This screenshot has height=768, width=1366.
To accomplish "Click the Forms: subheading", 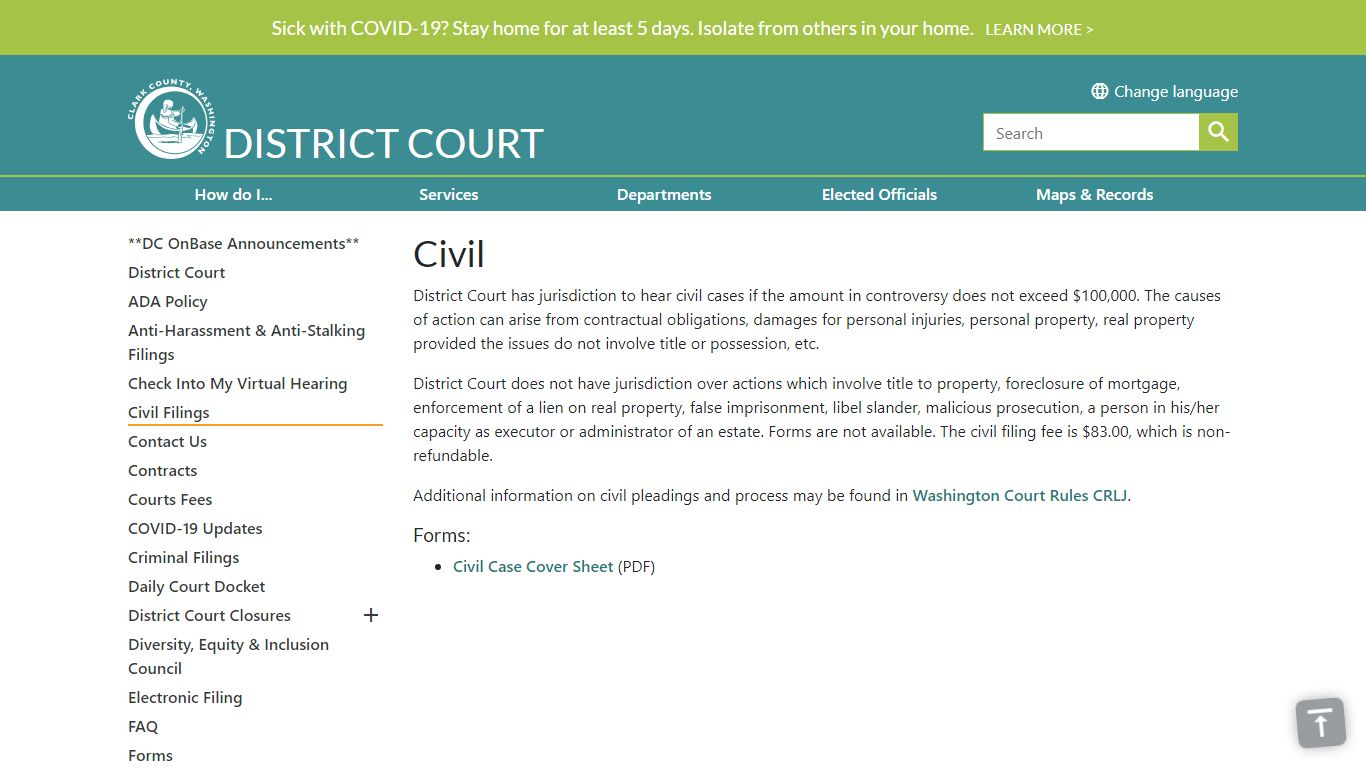I will point(442,536).
